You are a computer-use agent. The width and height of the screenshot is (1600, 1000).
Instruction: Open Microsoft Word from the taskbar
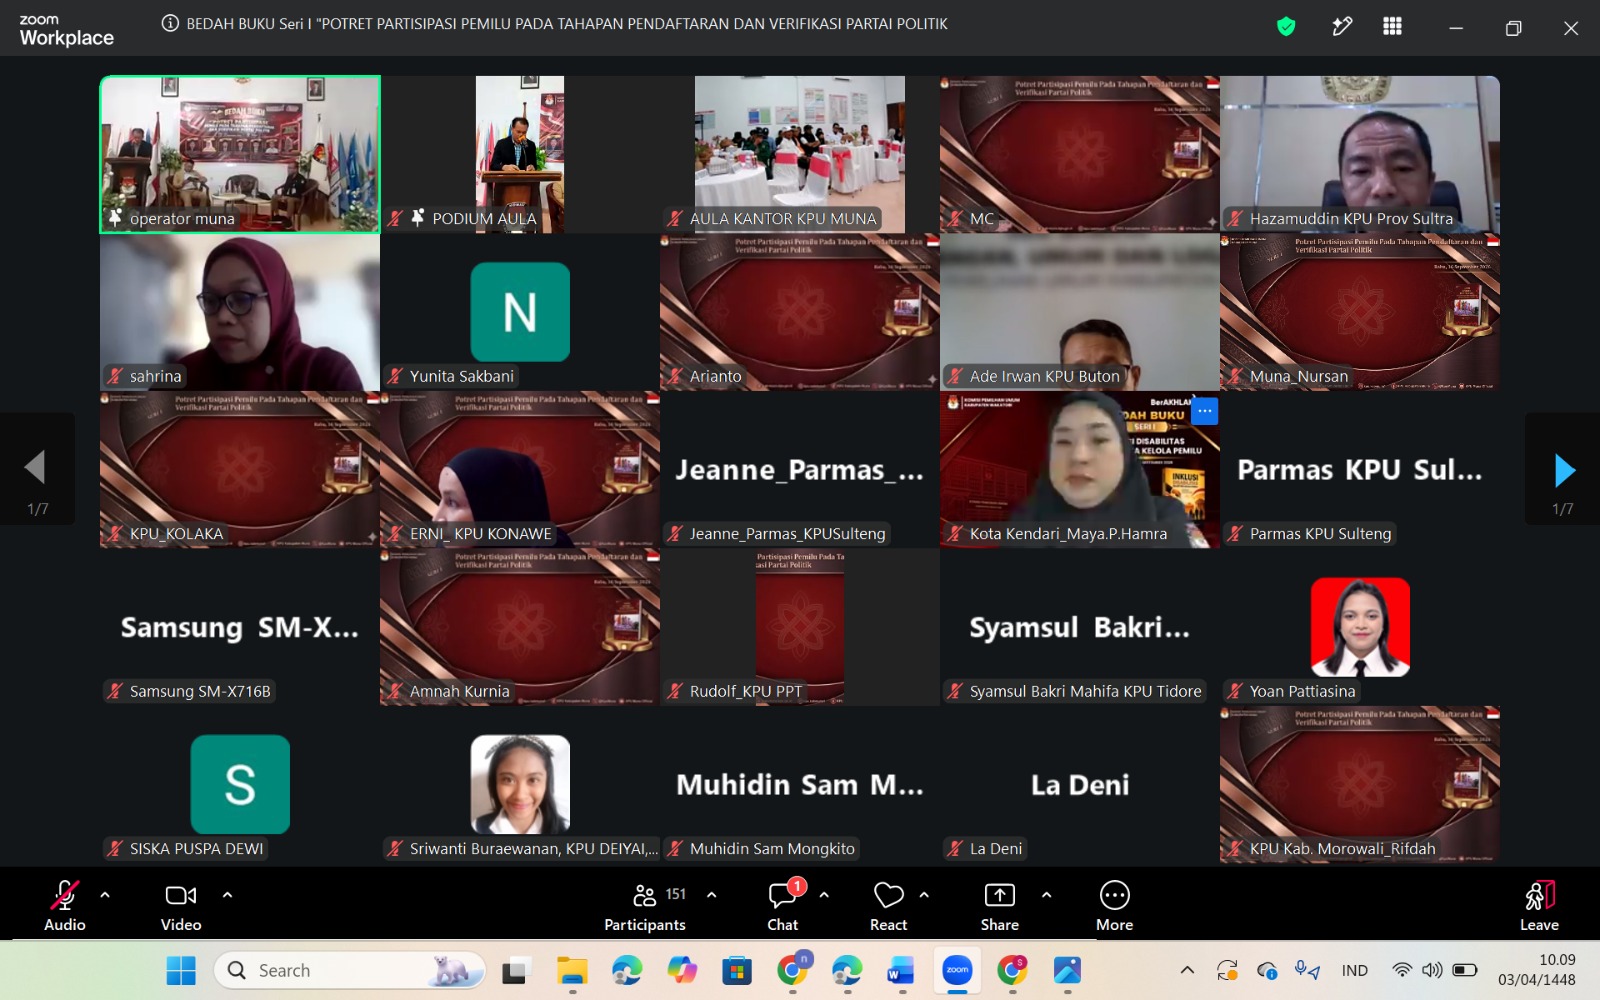pyautogui.click(x=901, y=970)
